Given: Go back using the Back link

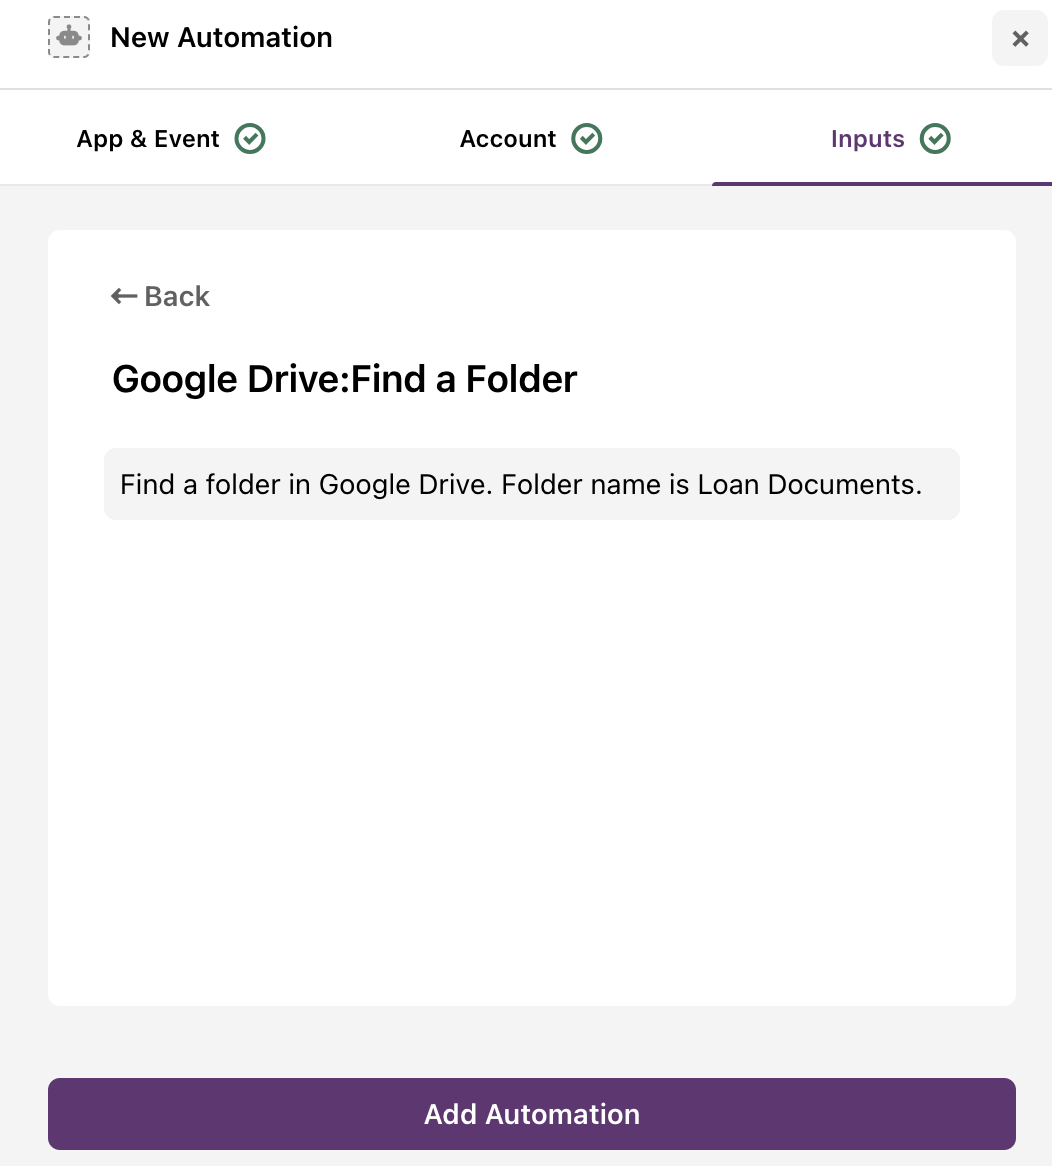Looking at the screenshot, I should (x=160, y=296).
